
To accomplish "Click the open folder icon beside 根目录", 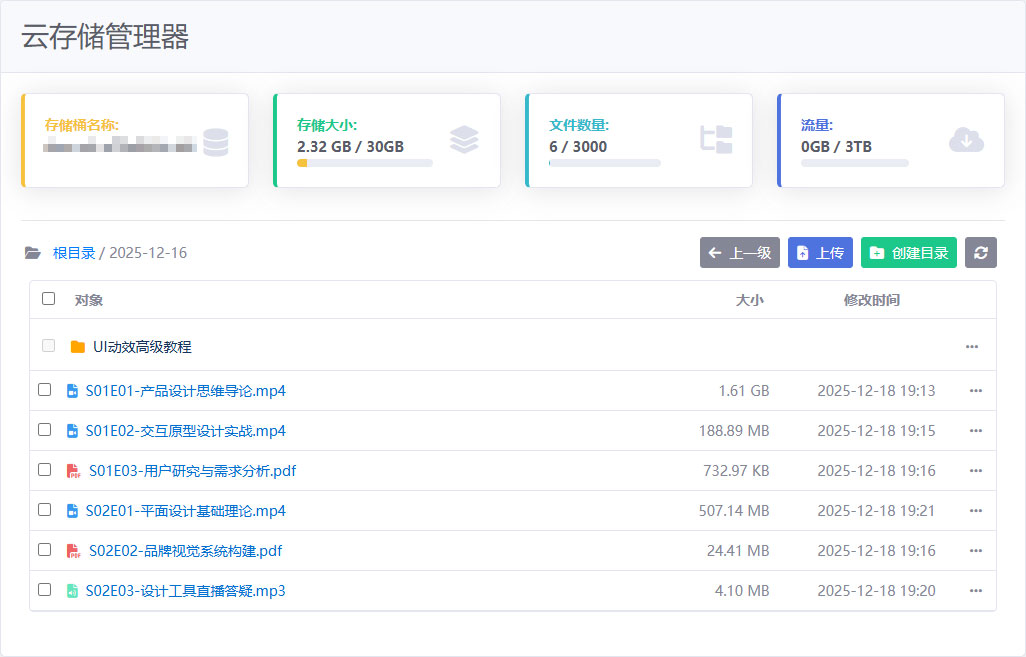I will coord(33,253).
